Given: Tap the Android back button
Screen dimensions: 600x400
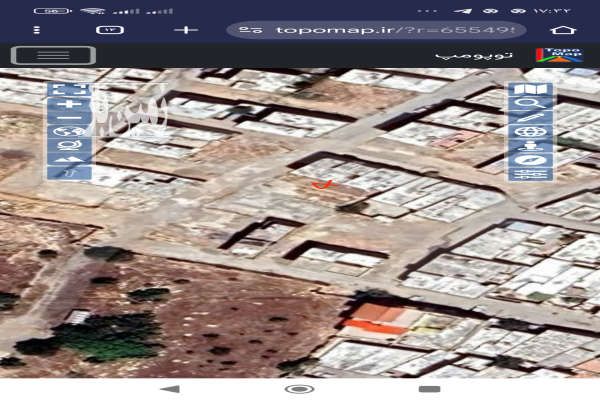Looking at the screenshot, I should coord(170,389).
